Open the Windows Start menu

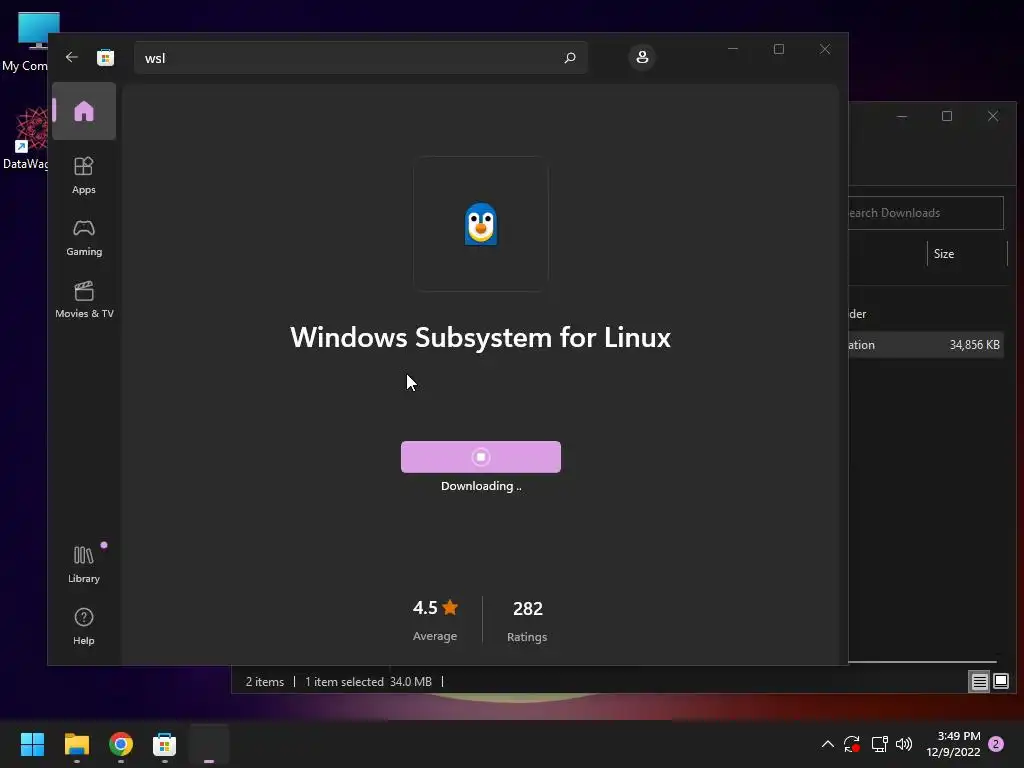point(32,744)
